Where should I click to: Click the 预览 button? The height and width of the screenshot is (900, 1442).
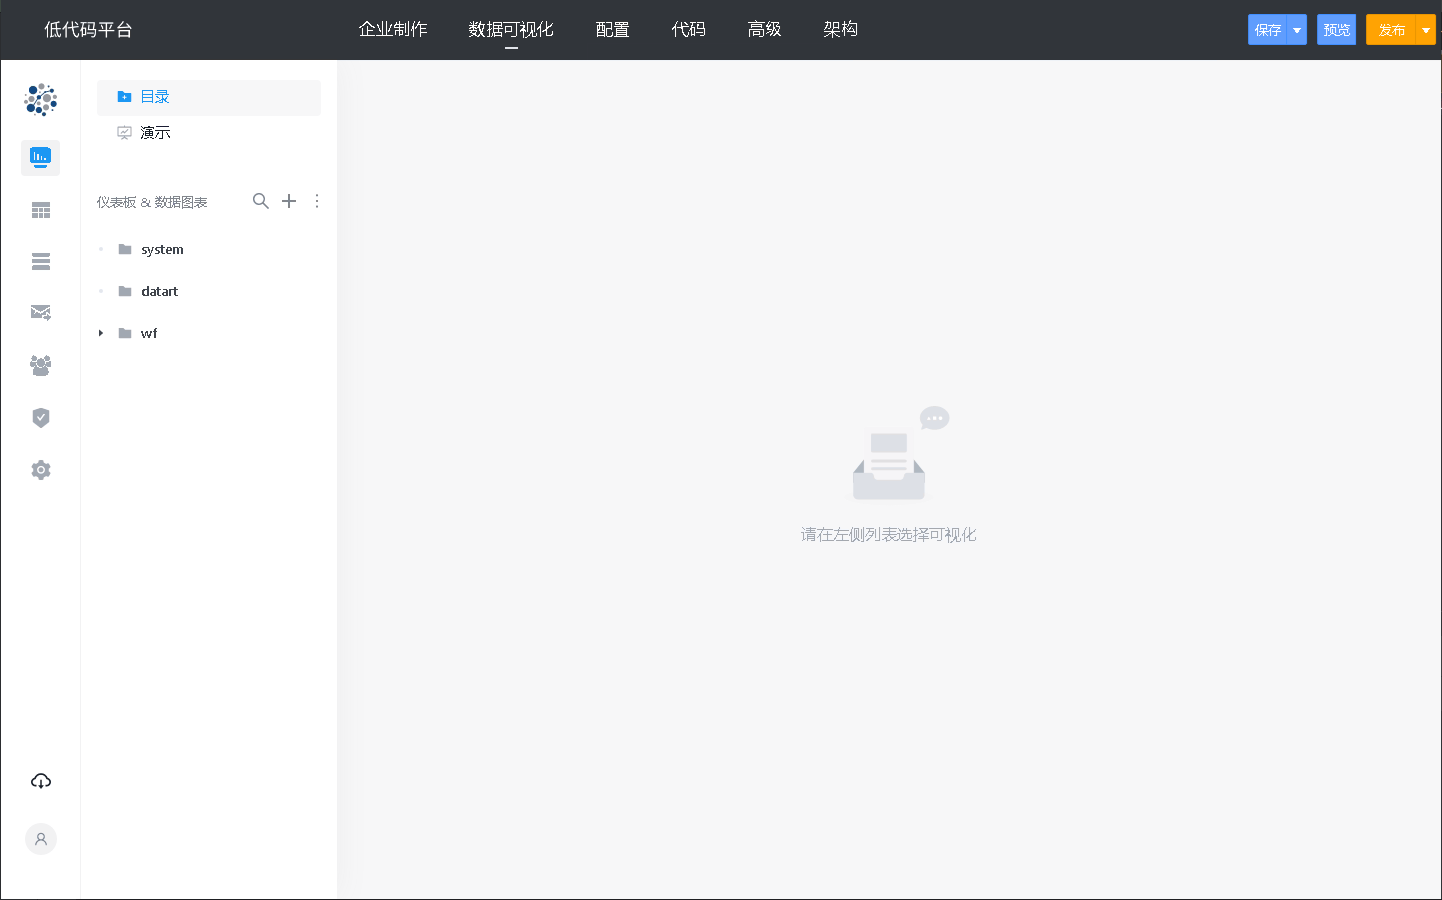tap(1337, 30)
